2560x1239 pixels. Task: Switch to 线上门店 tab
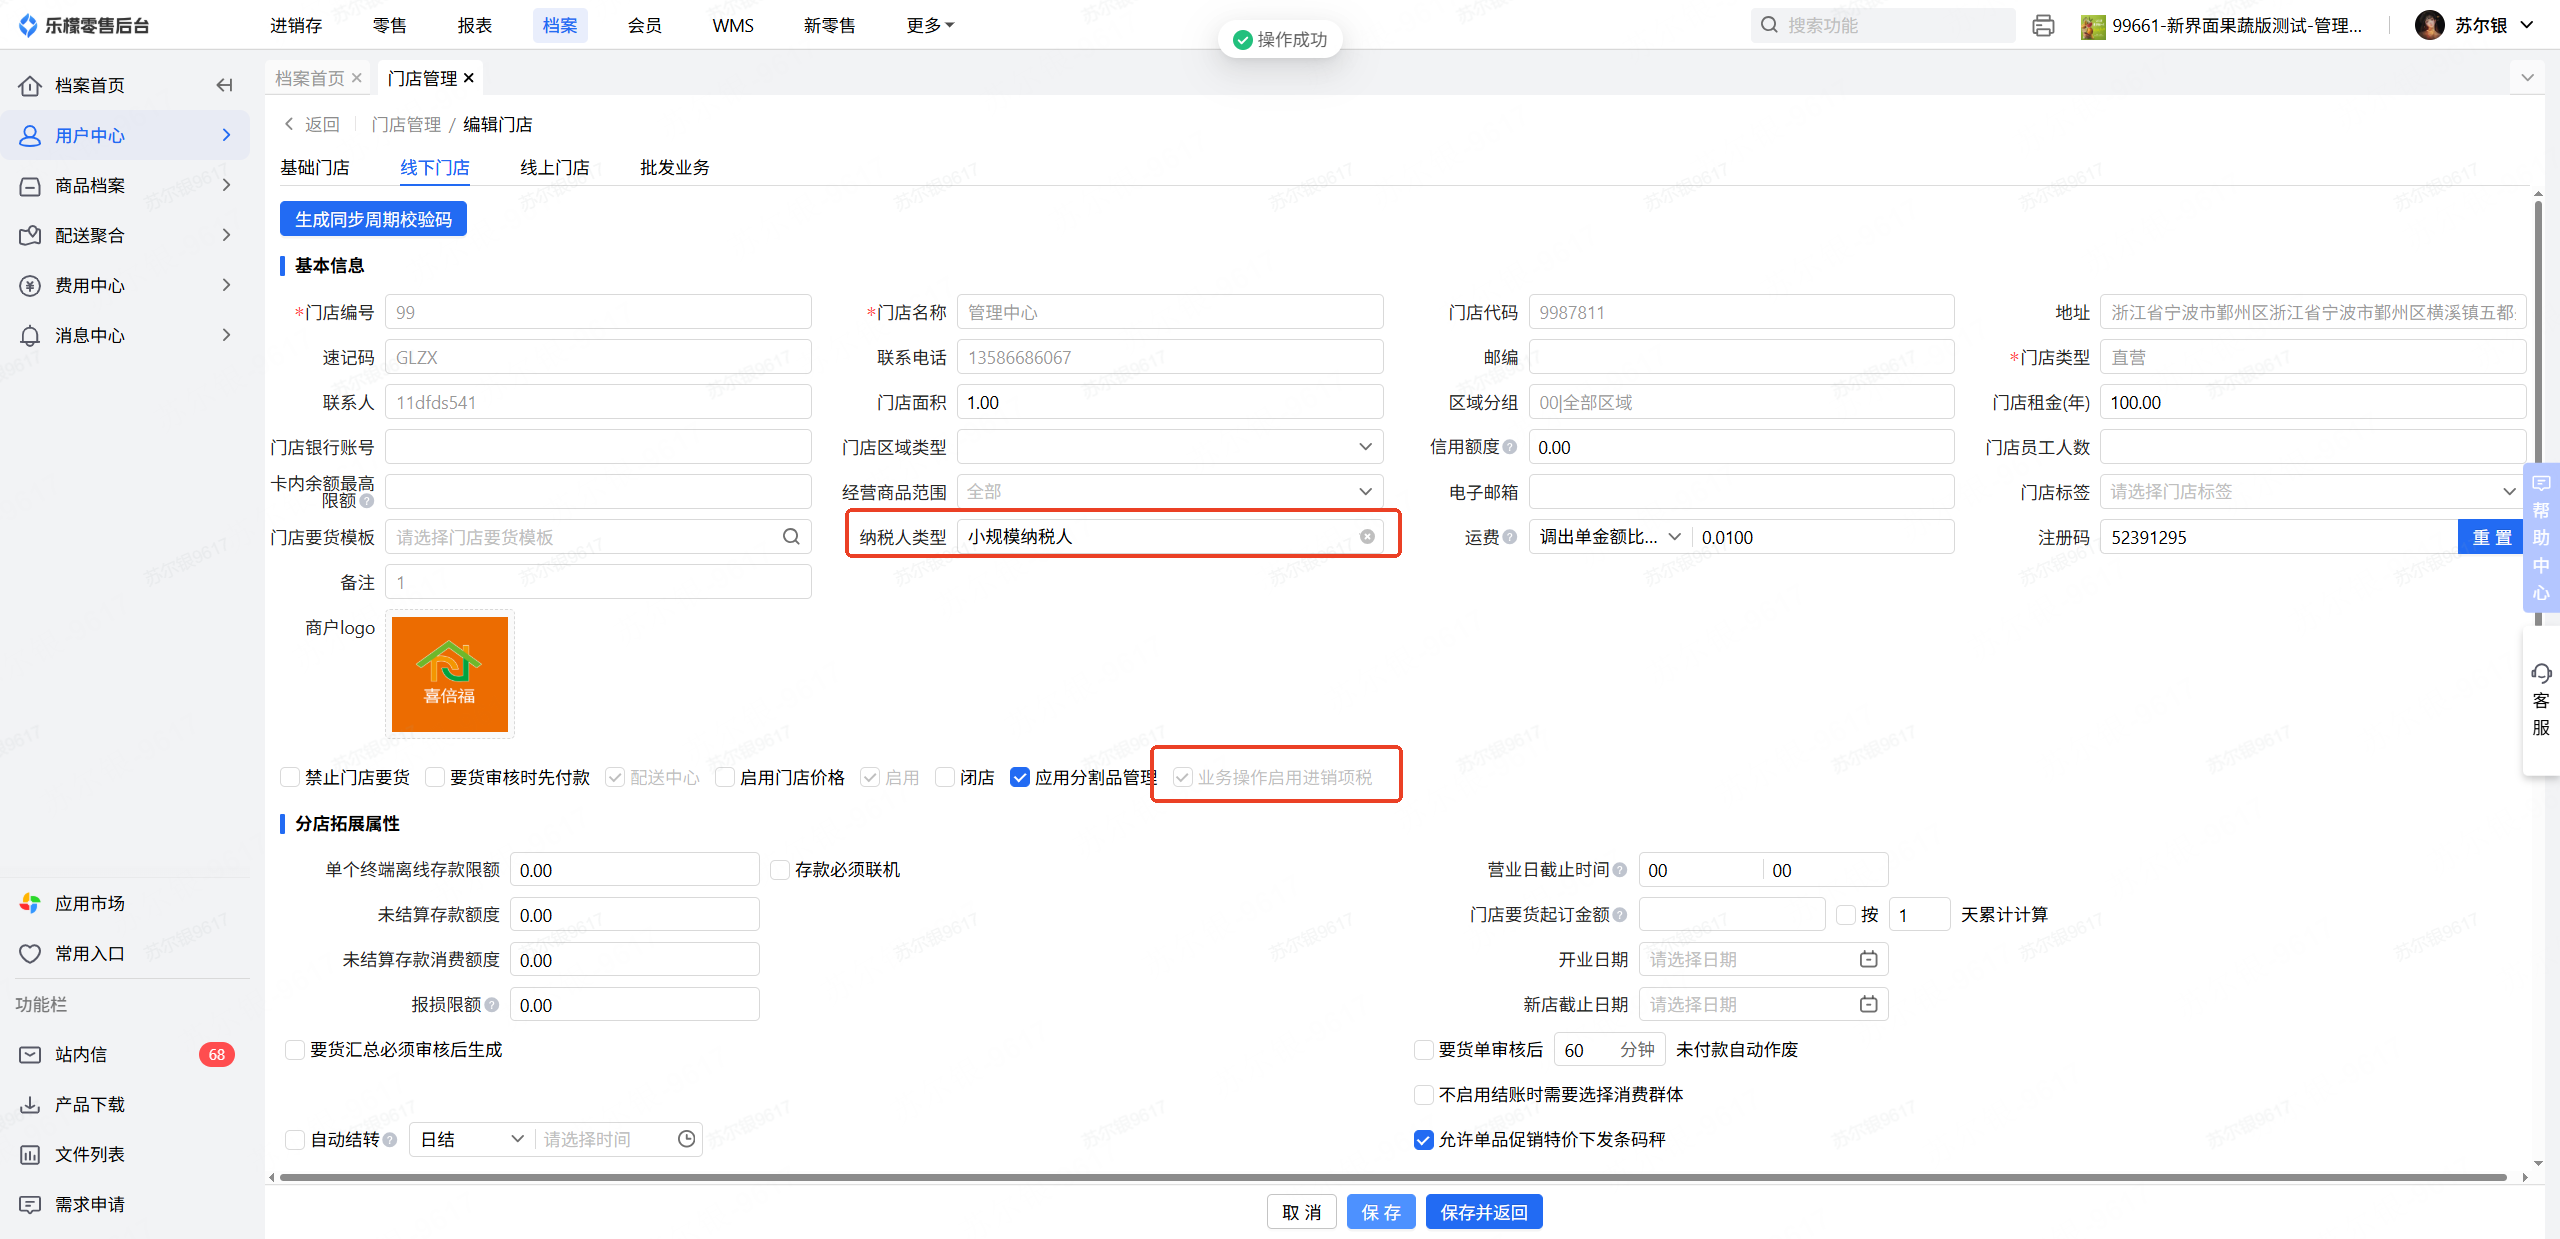[x=554, y=167]
